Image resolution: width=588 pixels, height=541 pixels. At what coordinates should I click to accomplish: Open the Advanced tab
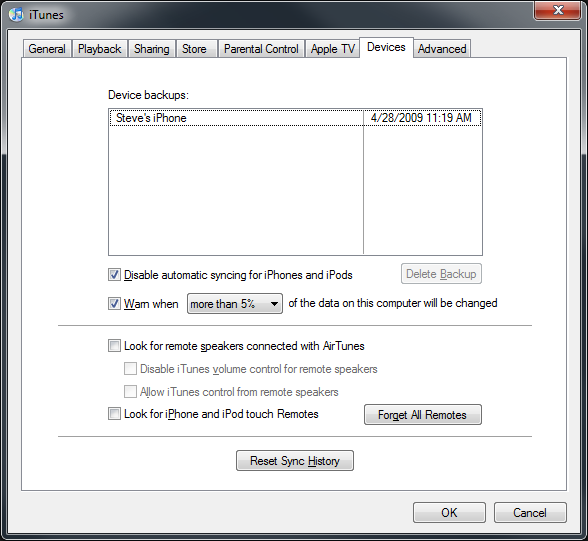442,49
